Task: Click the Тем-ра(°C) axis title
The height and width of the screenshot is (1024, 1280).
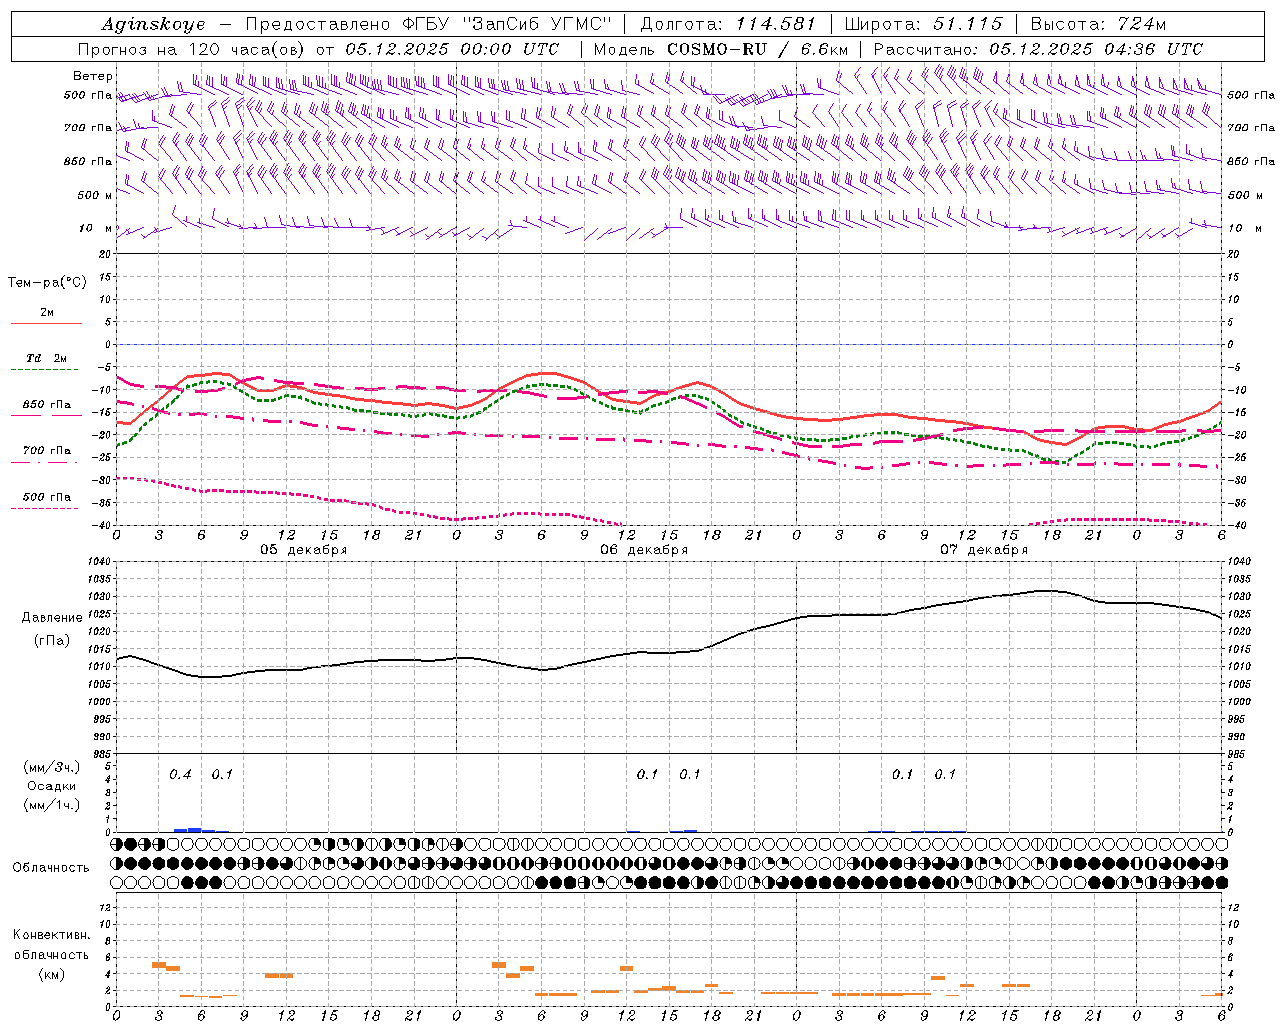Action: [x=47, y=282]
